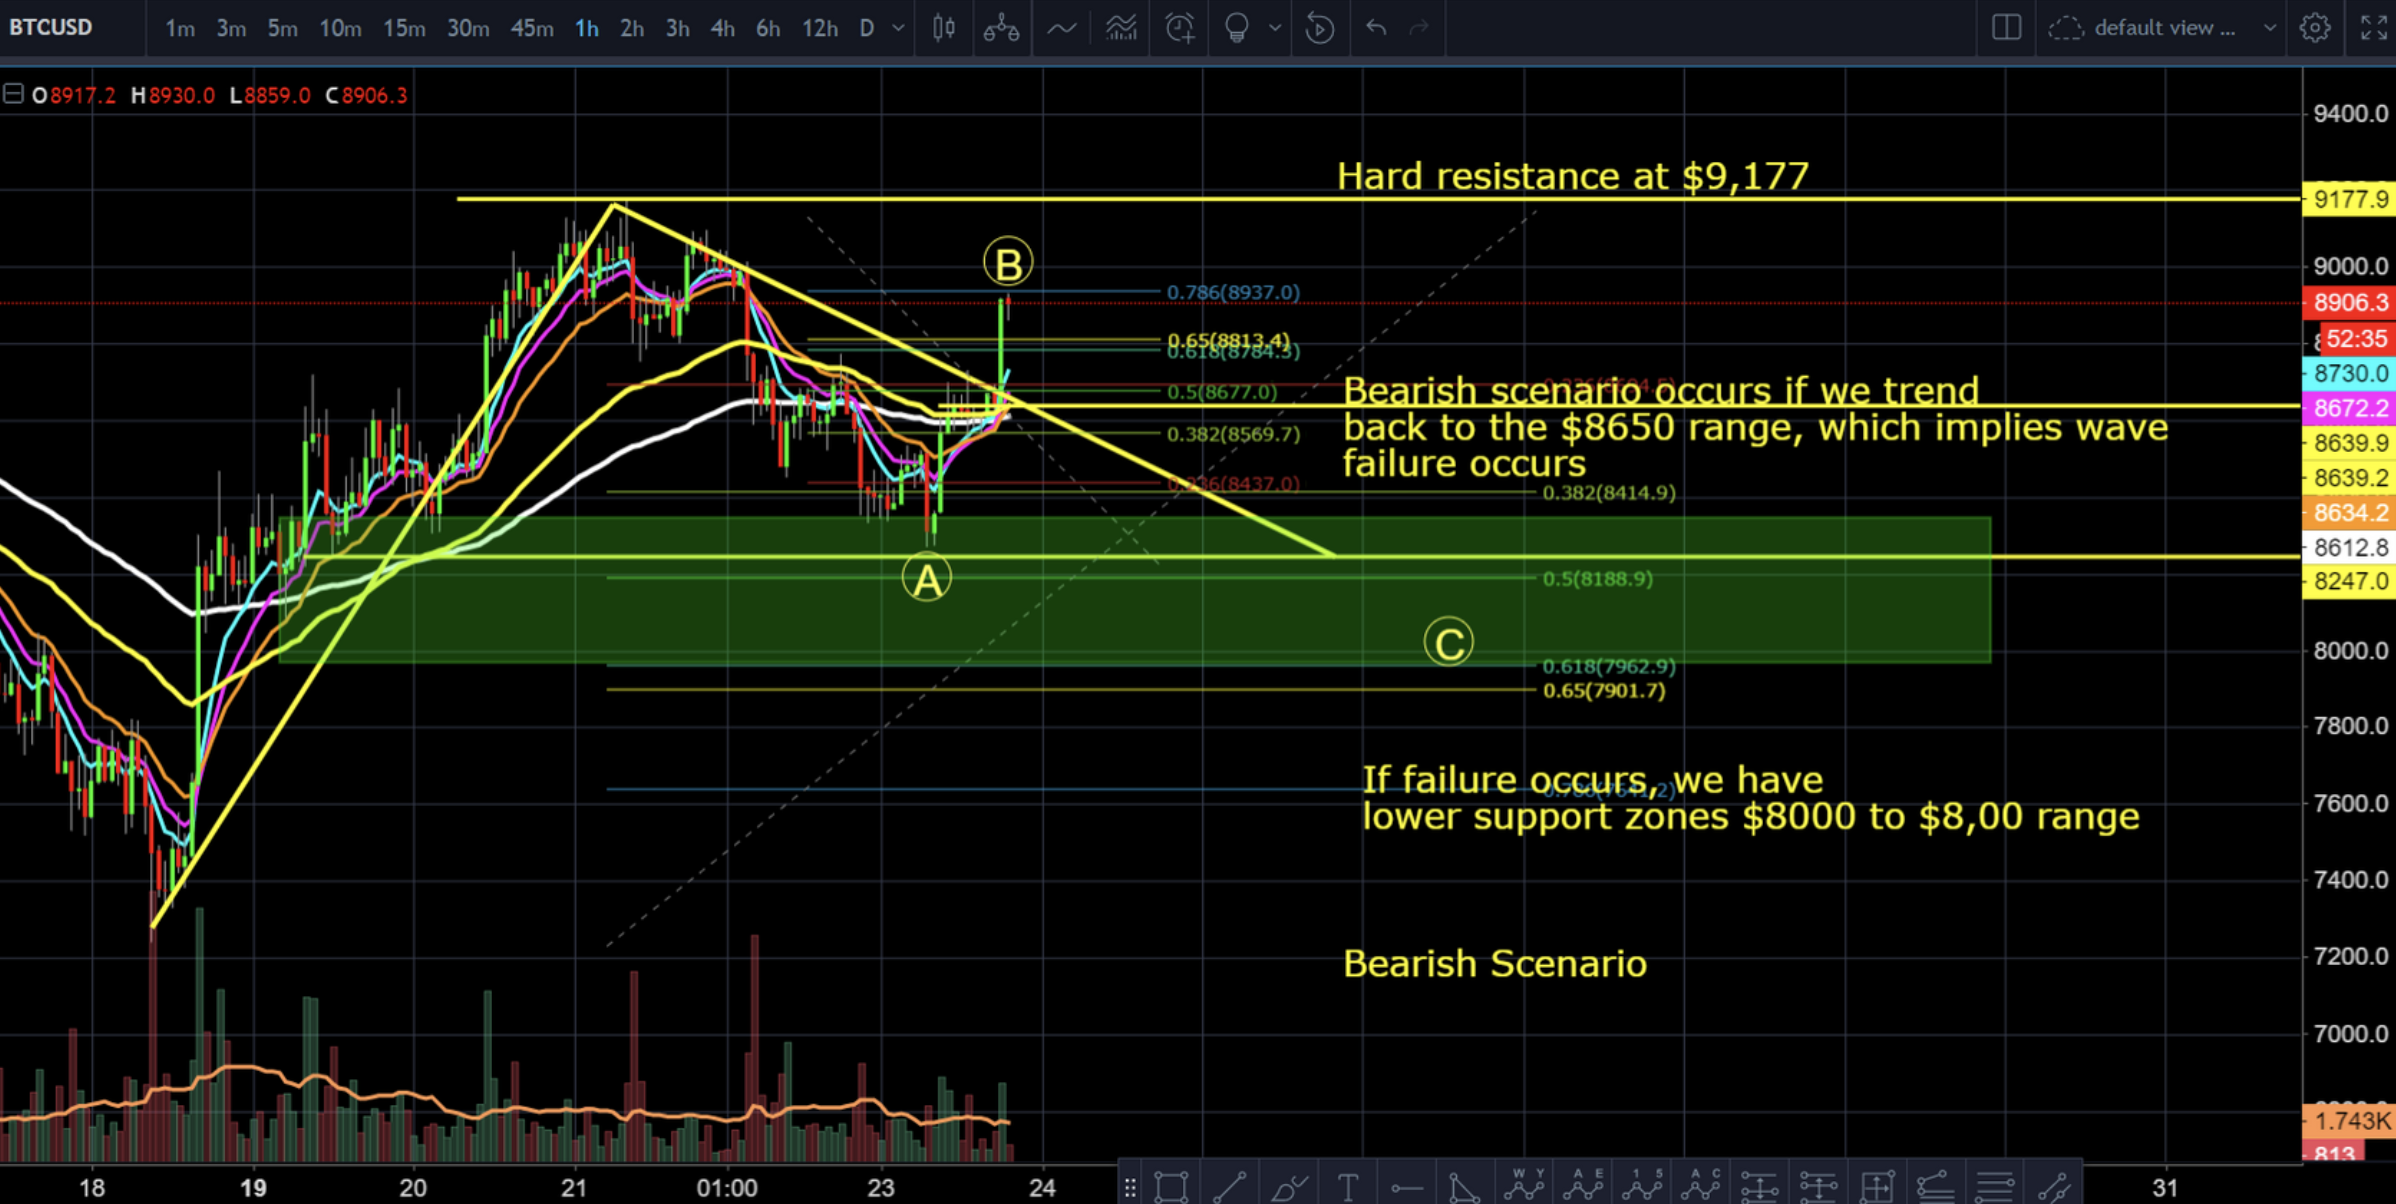Click the 0.65(7901.7) Fibonacci level label

(1604, 691)
